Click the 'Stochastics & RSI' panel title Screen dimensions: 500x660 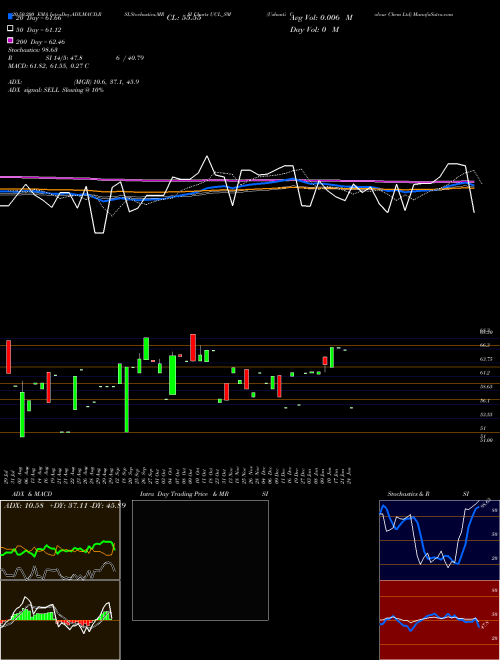click(x=428, y=494)
